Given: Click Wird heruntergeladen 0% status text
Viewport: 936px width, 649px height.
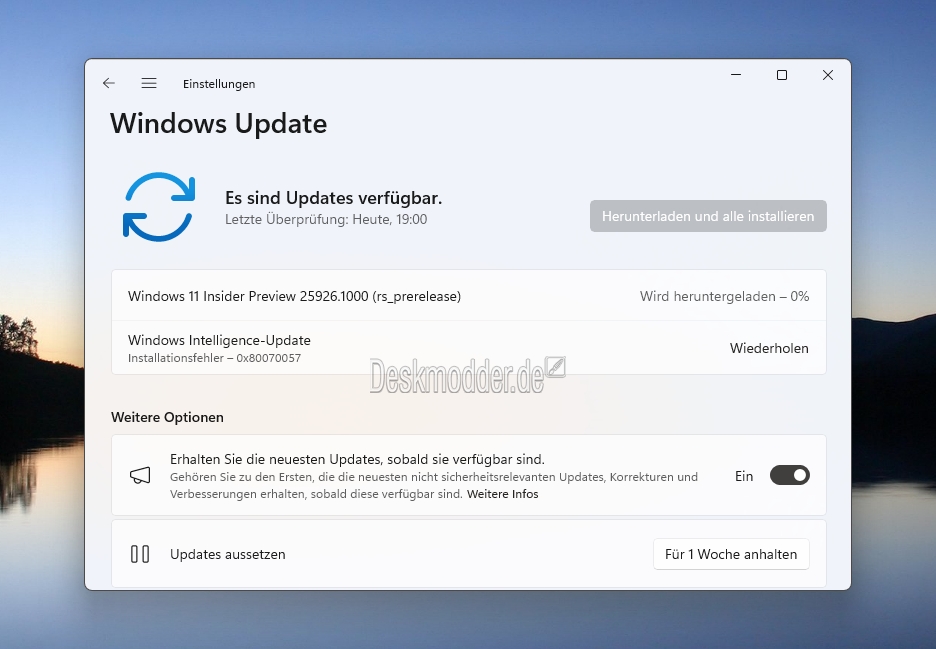Looking at the screenshot, I should 724,296.
